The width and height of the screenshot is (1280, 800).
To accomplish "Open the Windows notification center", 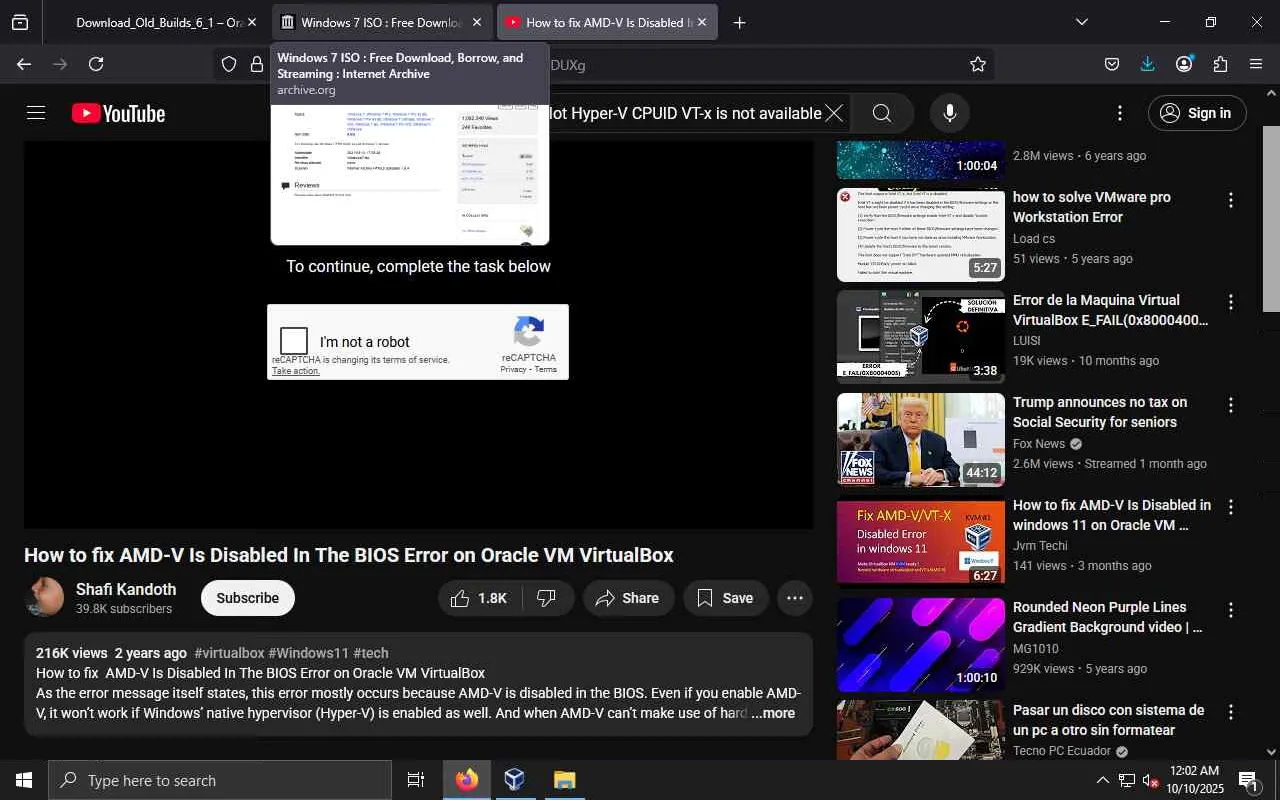I will [1249, 780].
